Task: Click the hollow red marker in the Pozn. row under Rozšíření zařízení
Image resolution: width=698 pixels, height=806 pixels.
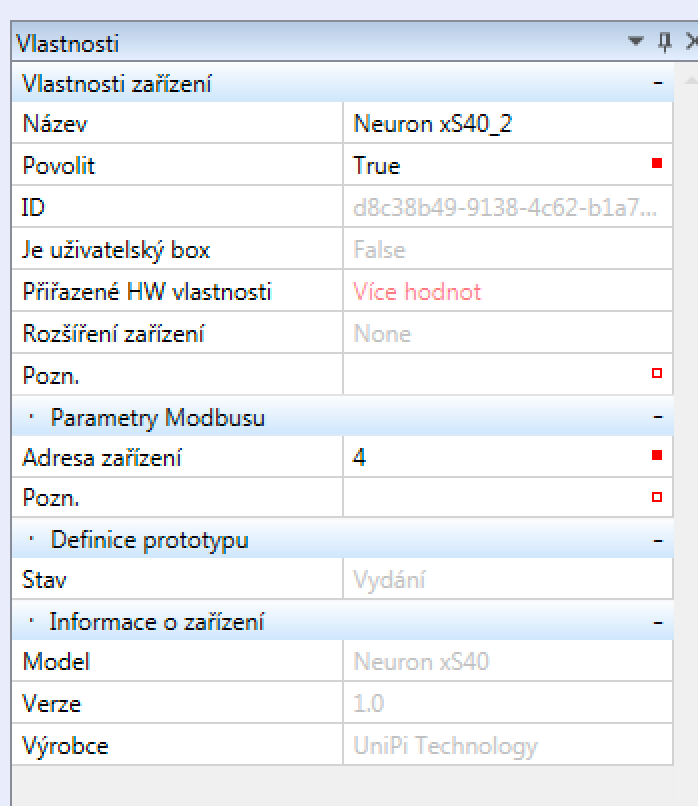Action: pyautogui.click(x=657, y=373)
